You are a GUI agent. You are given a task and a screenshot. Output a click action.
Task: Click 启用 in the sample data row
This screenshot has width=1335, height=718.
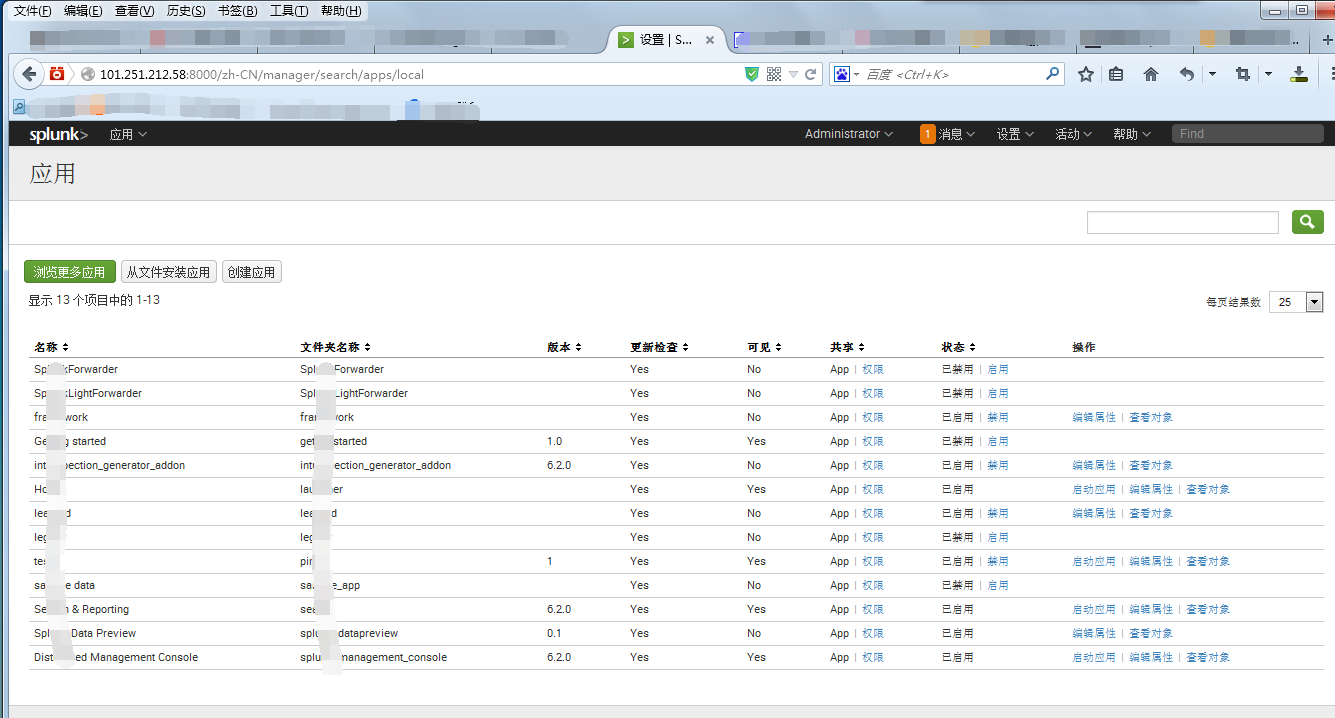tap(998, 585)
